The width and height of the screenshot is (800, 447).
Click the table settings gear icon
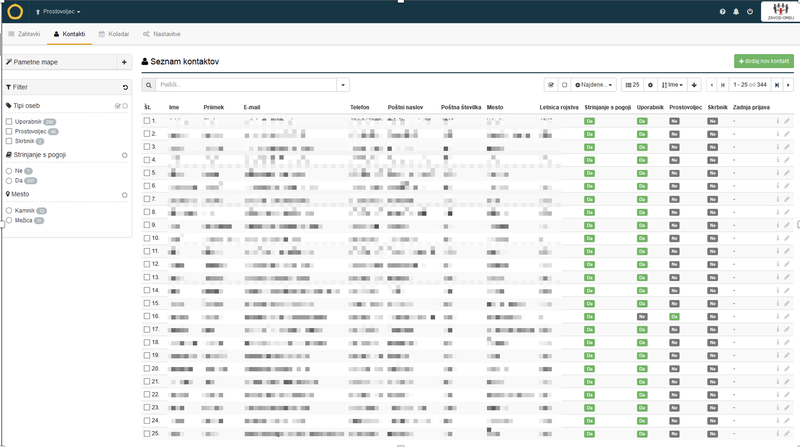pyautogui.click(x=650, y=85)
